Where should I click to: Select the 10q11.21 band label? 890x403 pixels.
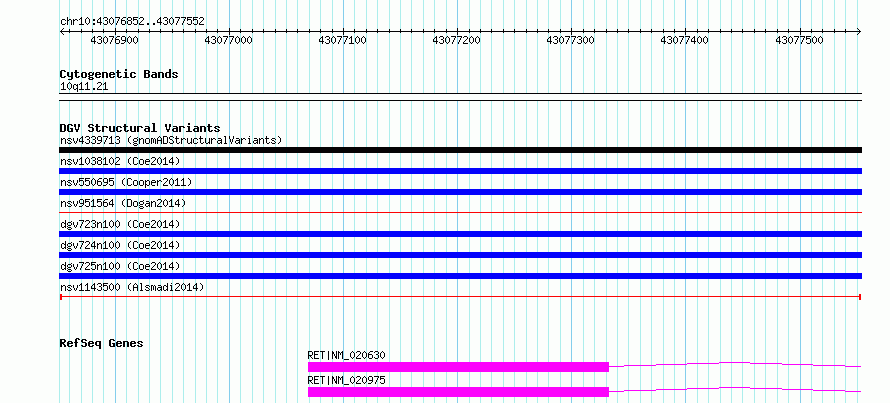point(84,87)
